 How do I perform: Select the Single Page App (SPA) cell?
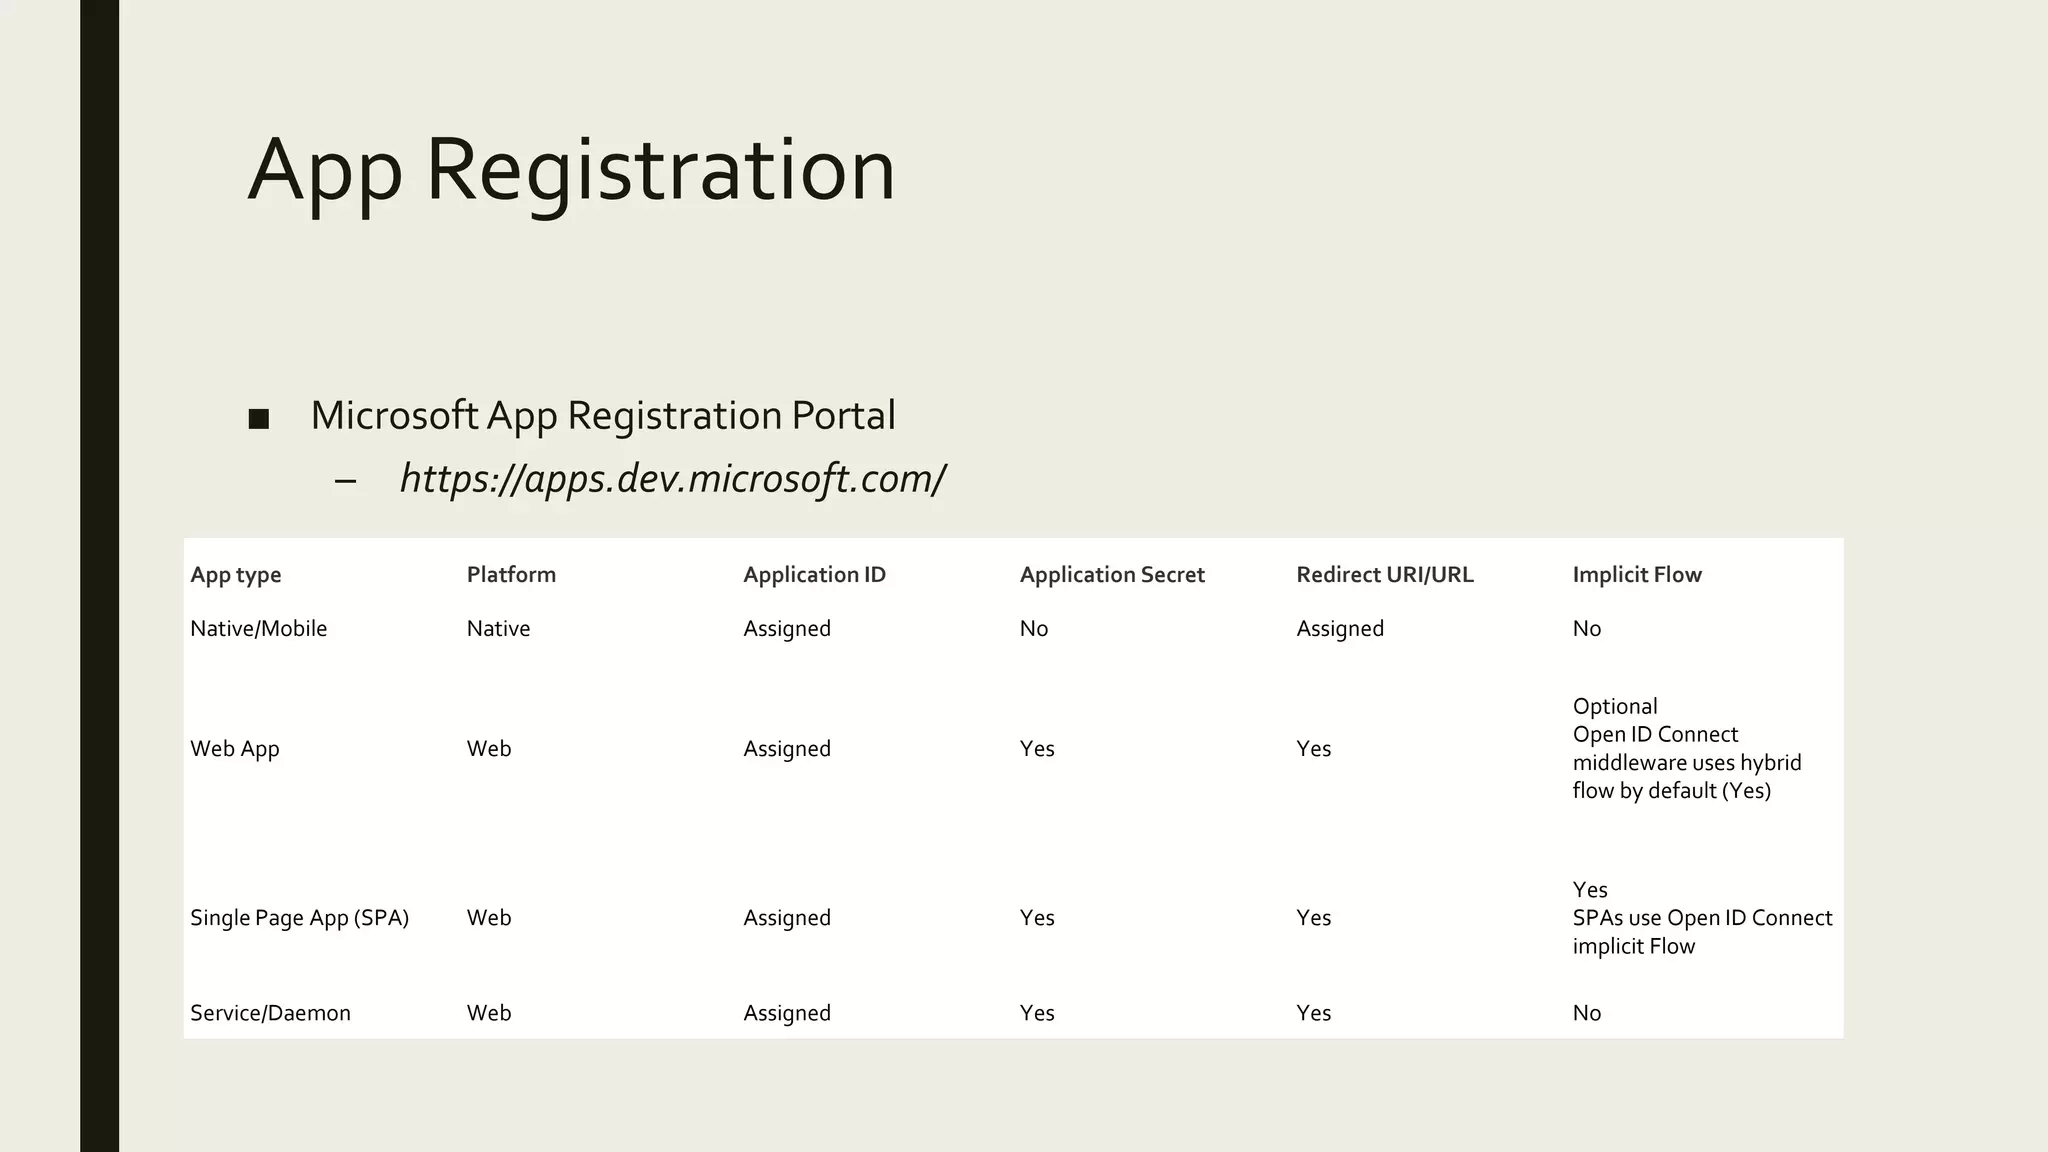[x=300, y=918]
